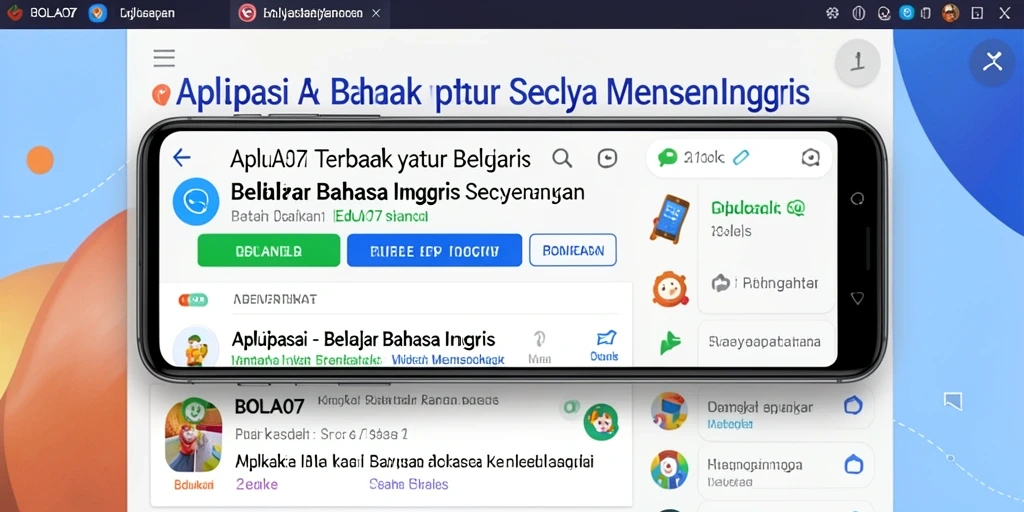1024x512 pixels.
Task: Tap the ear icon labeled 'Mna'
Action: click(539, 338)
